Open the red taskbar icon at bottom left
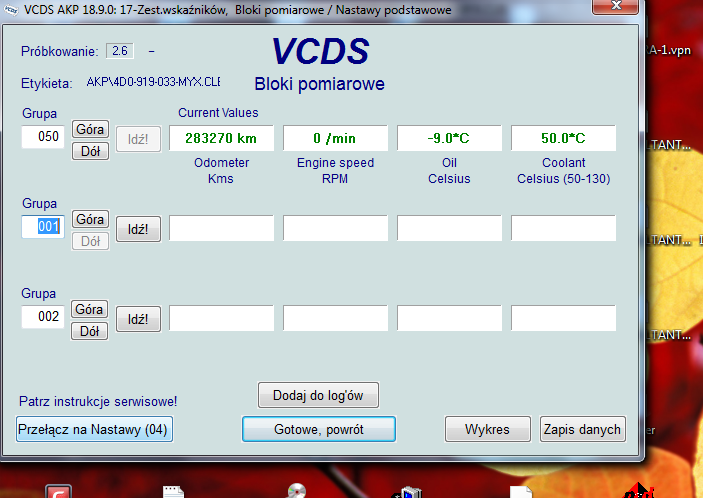Viewport: 703px width, 498px height. 58,492
